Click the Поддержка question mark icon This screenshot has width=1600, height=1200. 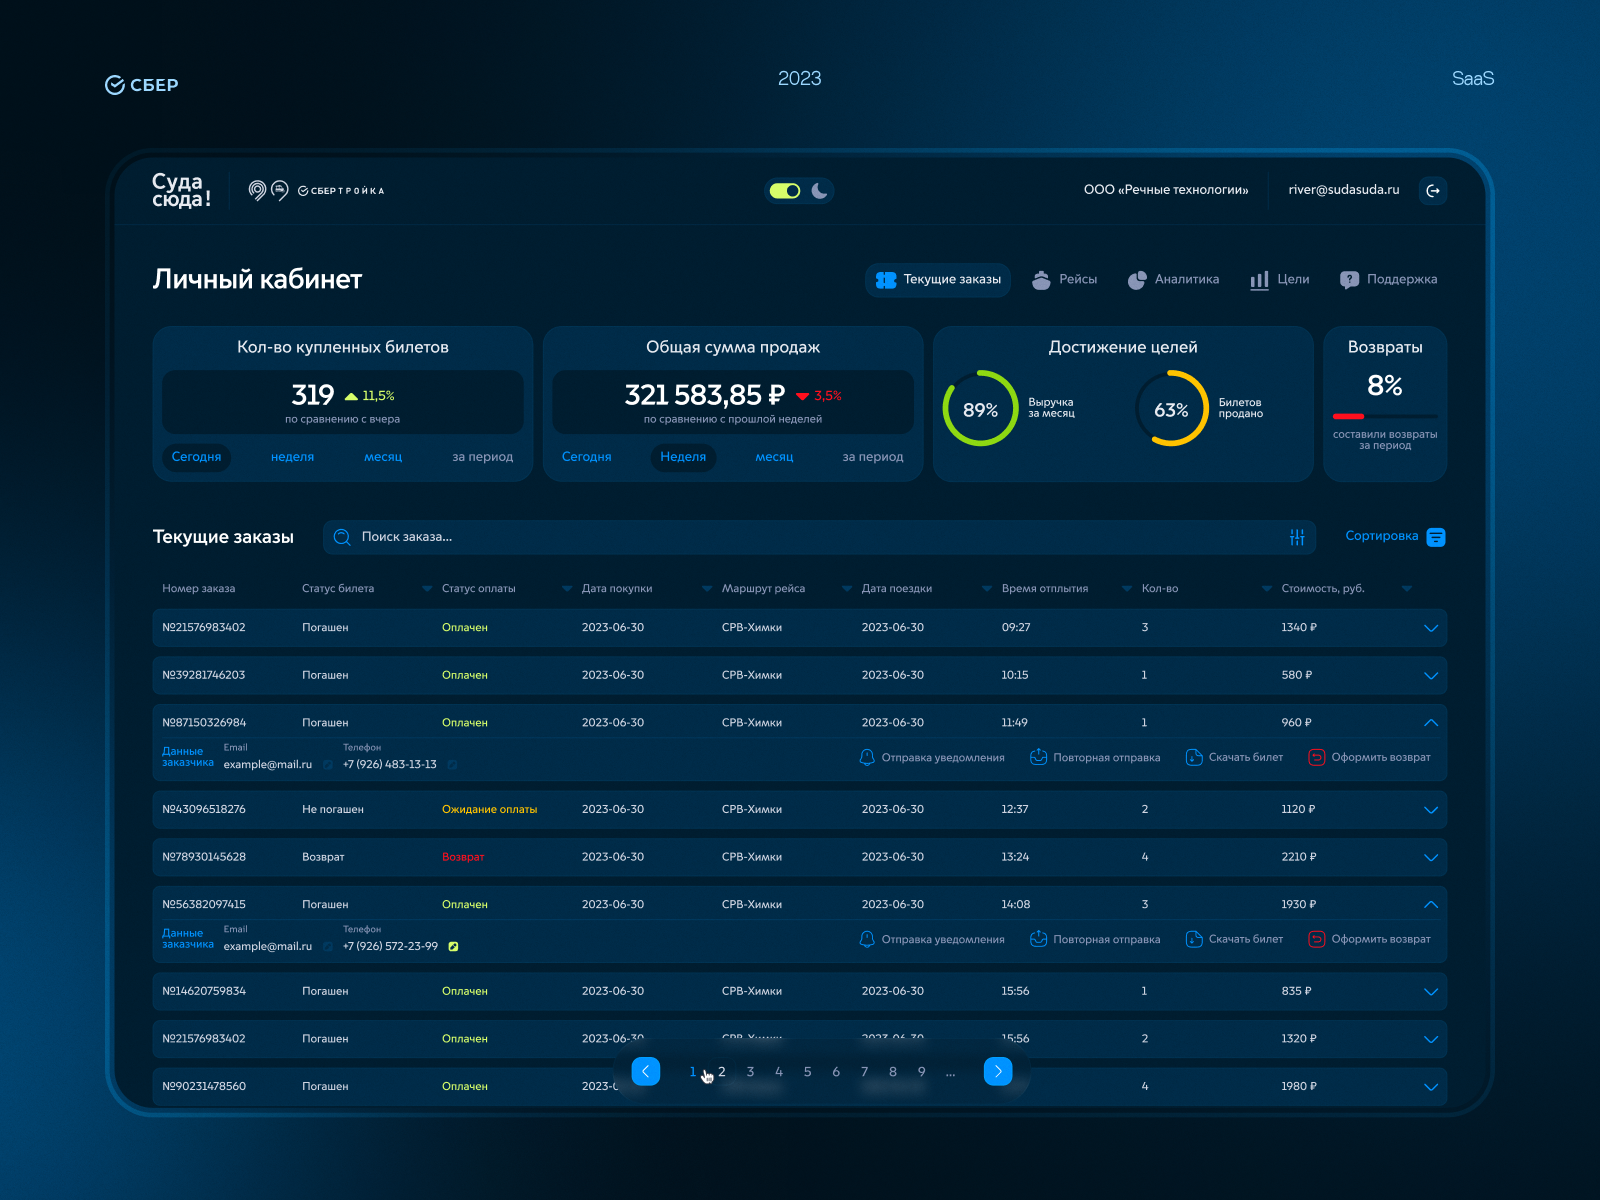(1350, 279)
